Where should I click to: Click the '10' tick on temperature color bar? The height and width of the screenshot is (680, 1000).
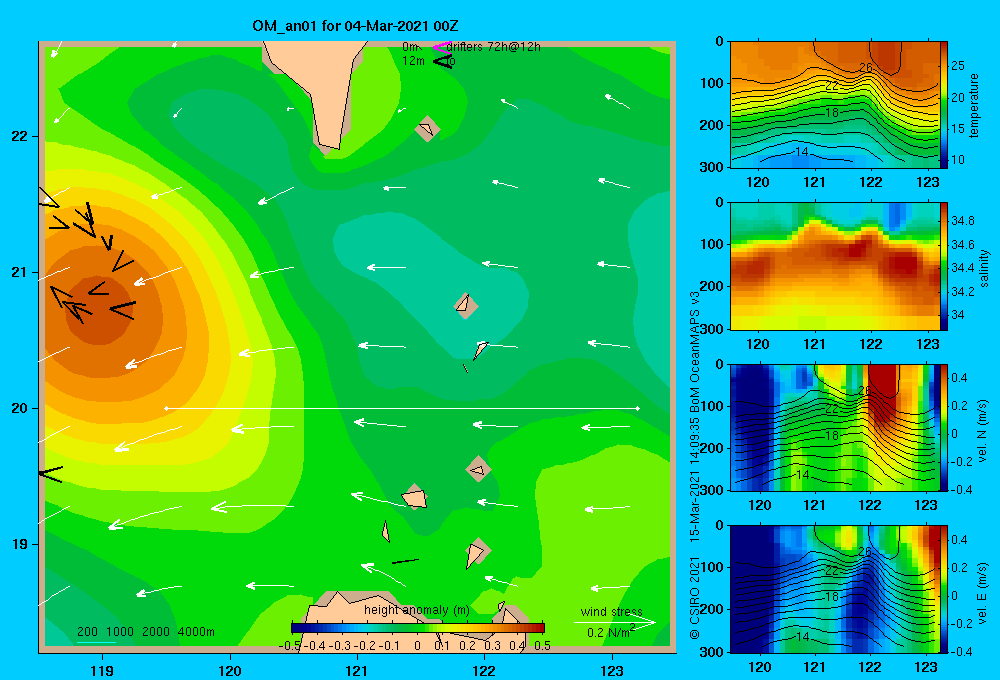click(x=957, y=160)
